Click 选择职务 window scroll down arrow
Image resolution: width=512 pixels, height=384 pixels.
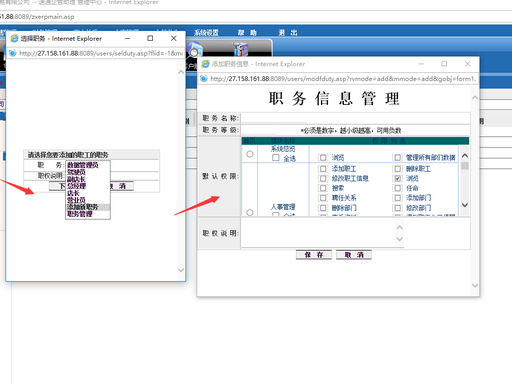click(x=181, y=270)
